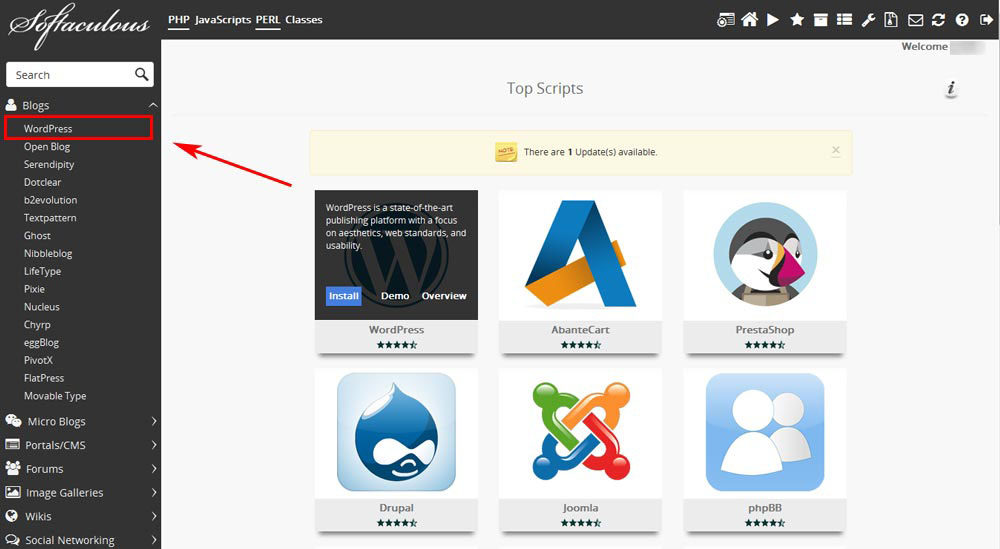Open the email settings envelope icon
This screenshot has height=549, width=1000.
915,20
